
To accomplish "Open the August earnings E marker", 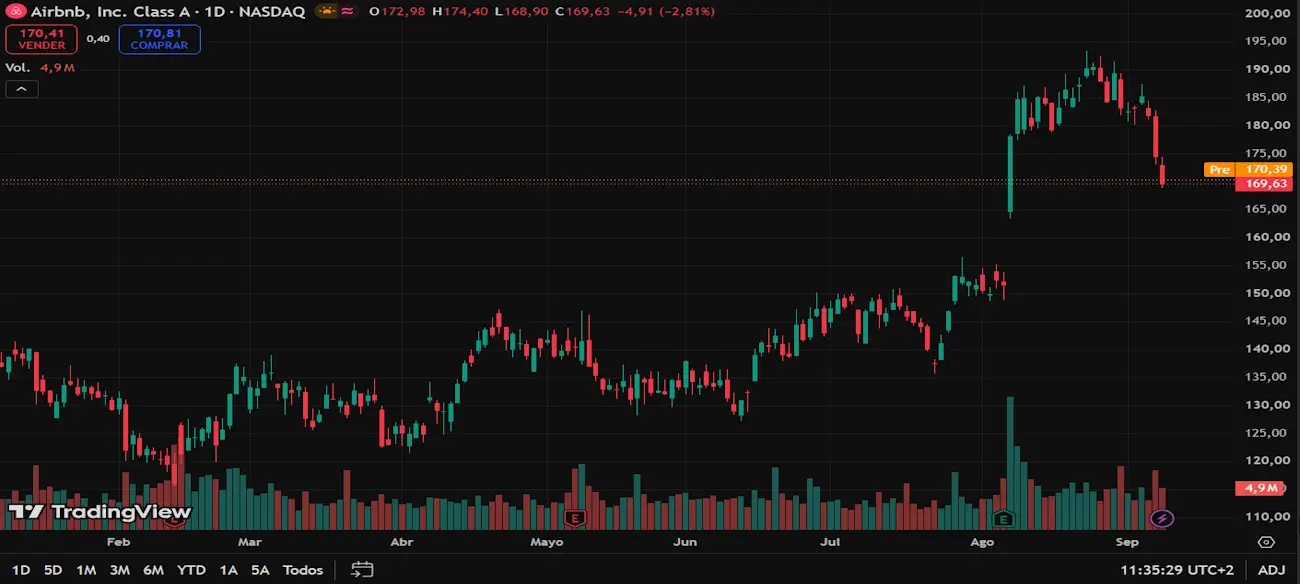I will [x=1003, y=518].
